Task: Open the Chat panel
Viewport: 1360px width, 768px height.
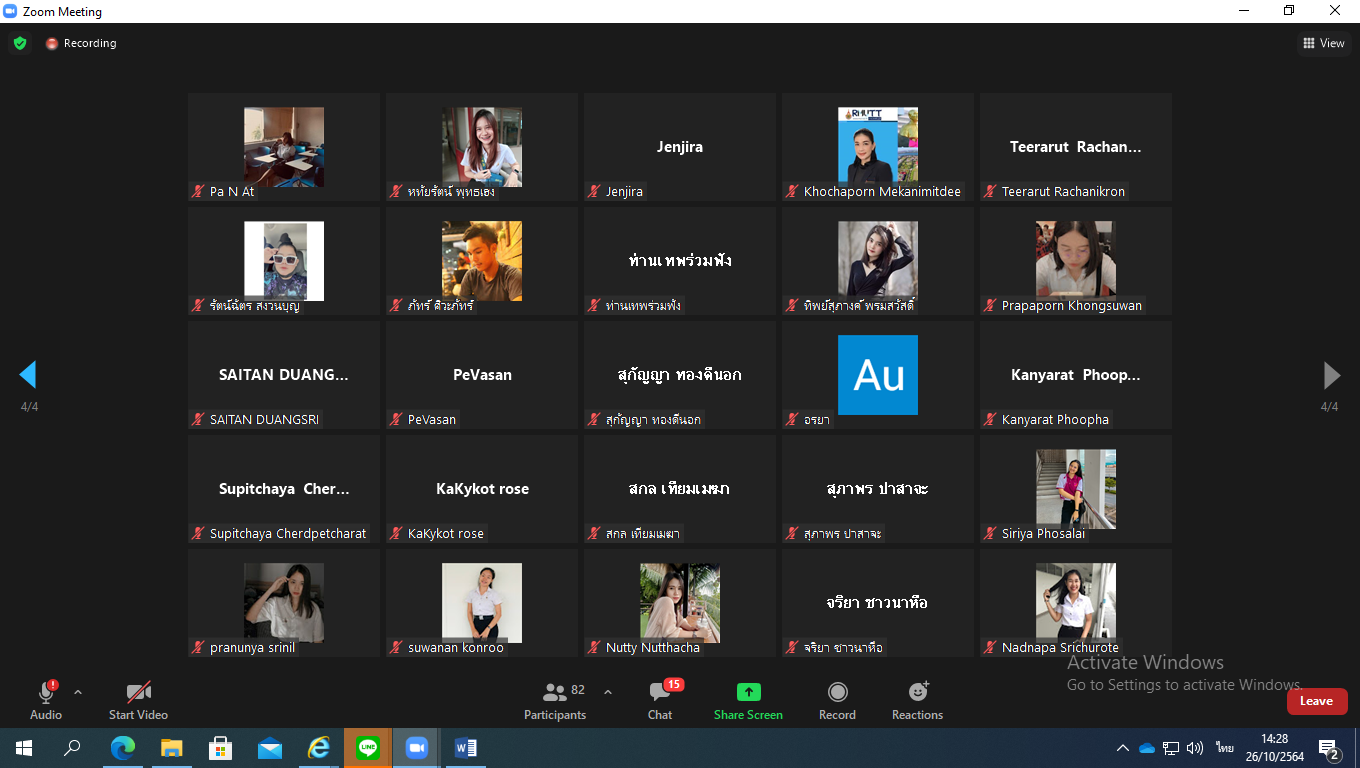Action: coord(660,700)
